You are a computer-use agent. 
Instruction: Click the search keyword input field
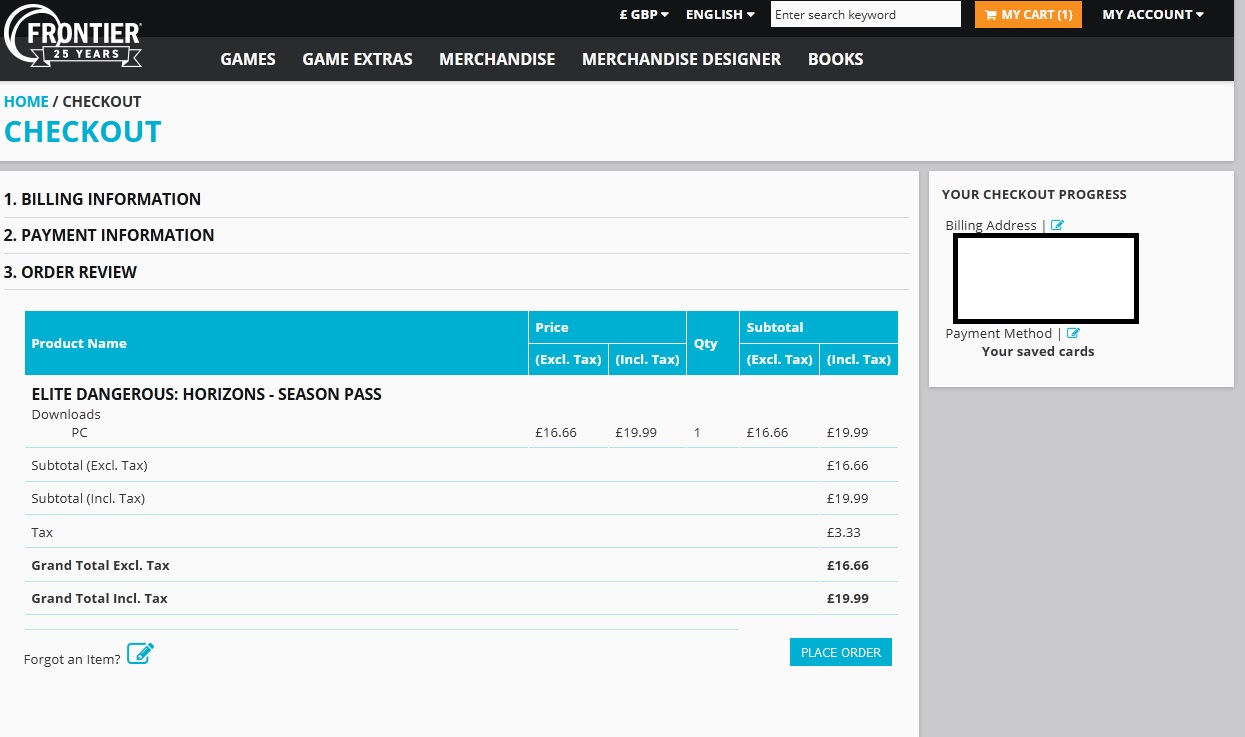pyautogui.click(x=866, y=15)
